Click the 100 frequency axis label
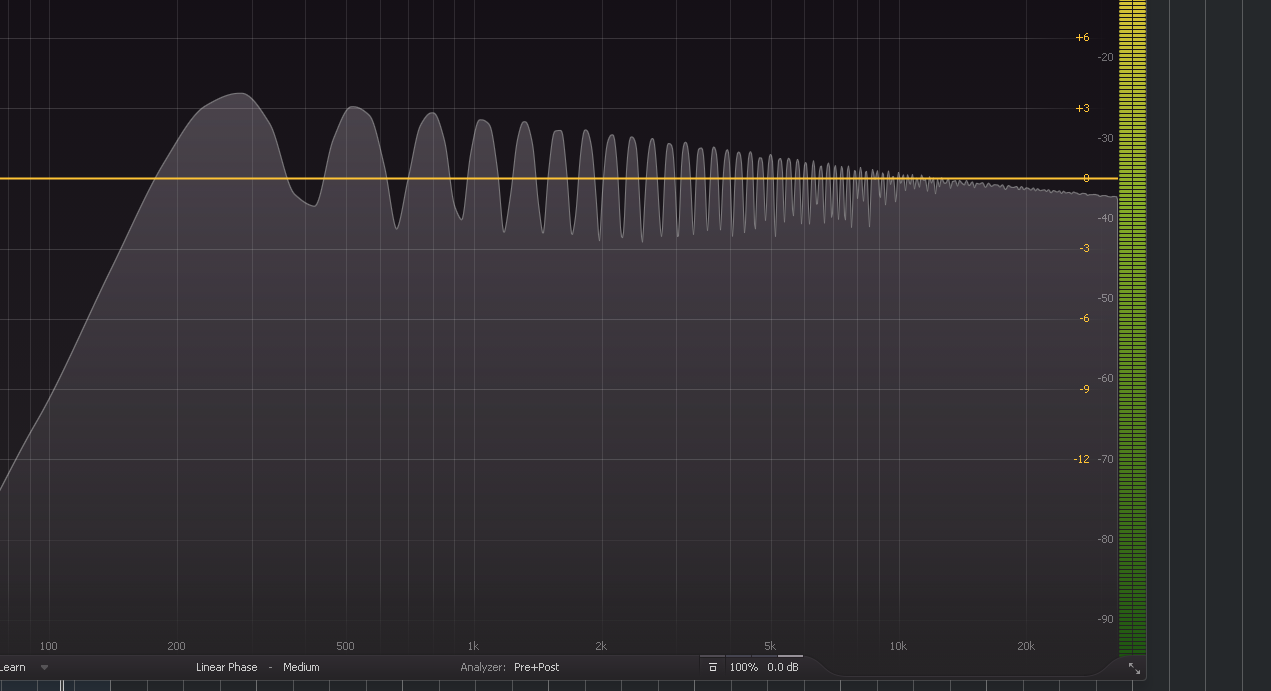The image size is (1271, 691). 48,646
